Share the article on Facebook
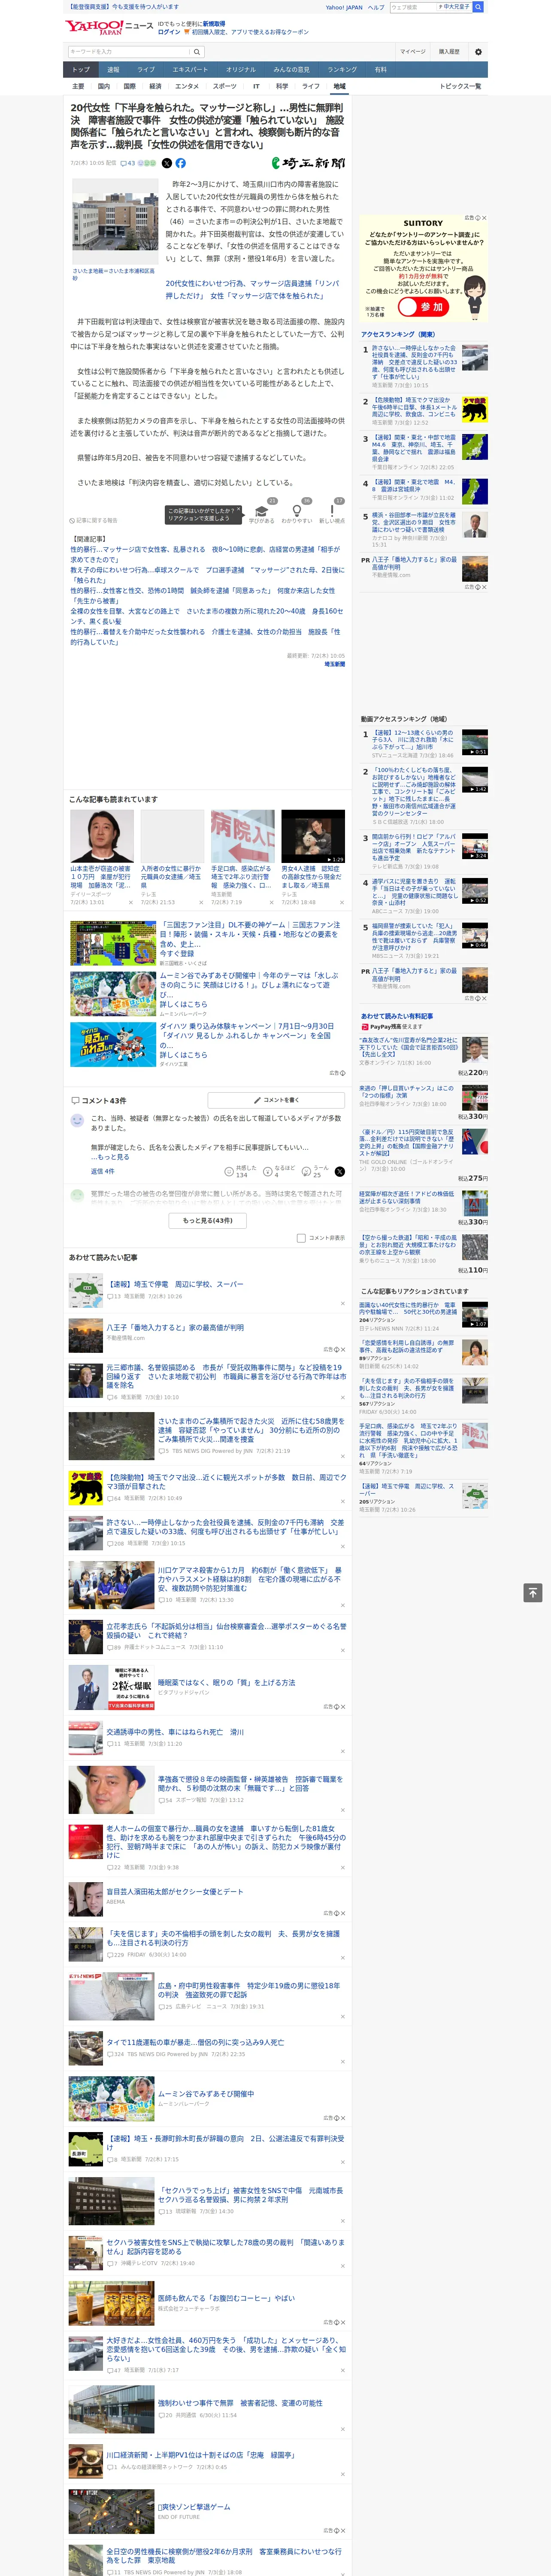Screen dimensions: 551x2576 pos(181,163)
